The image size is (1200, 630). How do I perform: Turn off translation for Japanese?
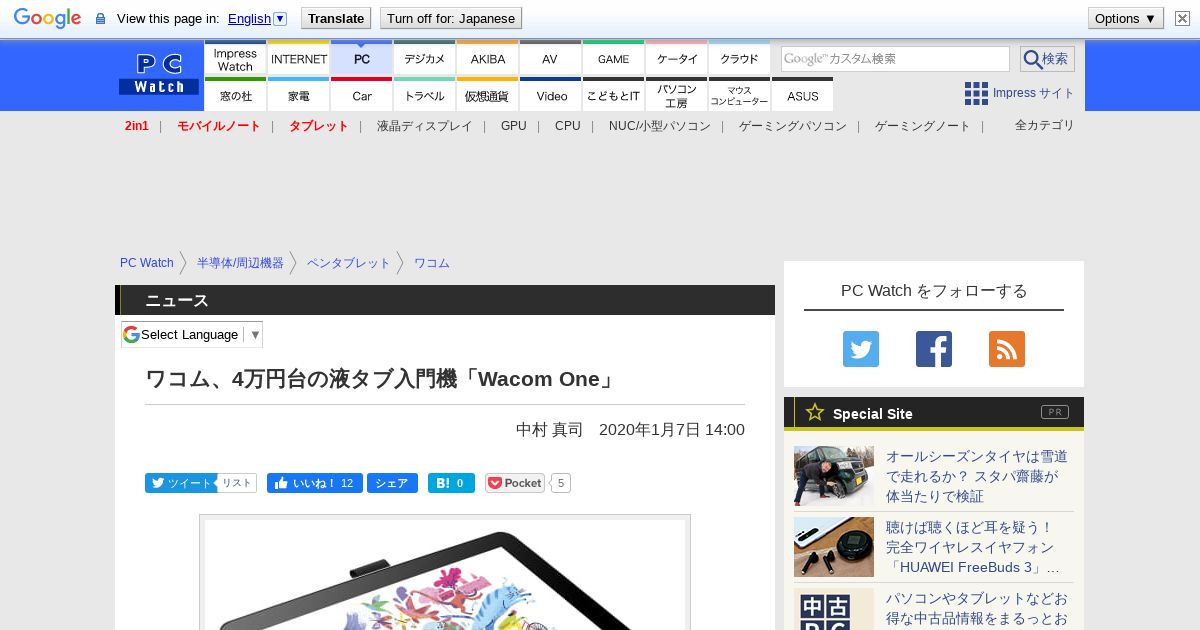(x=451, y=18)
